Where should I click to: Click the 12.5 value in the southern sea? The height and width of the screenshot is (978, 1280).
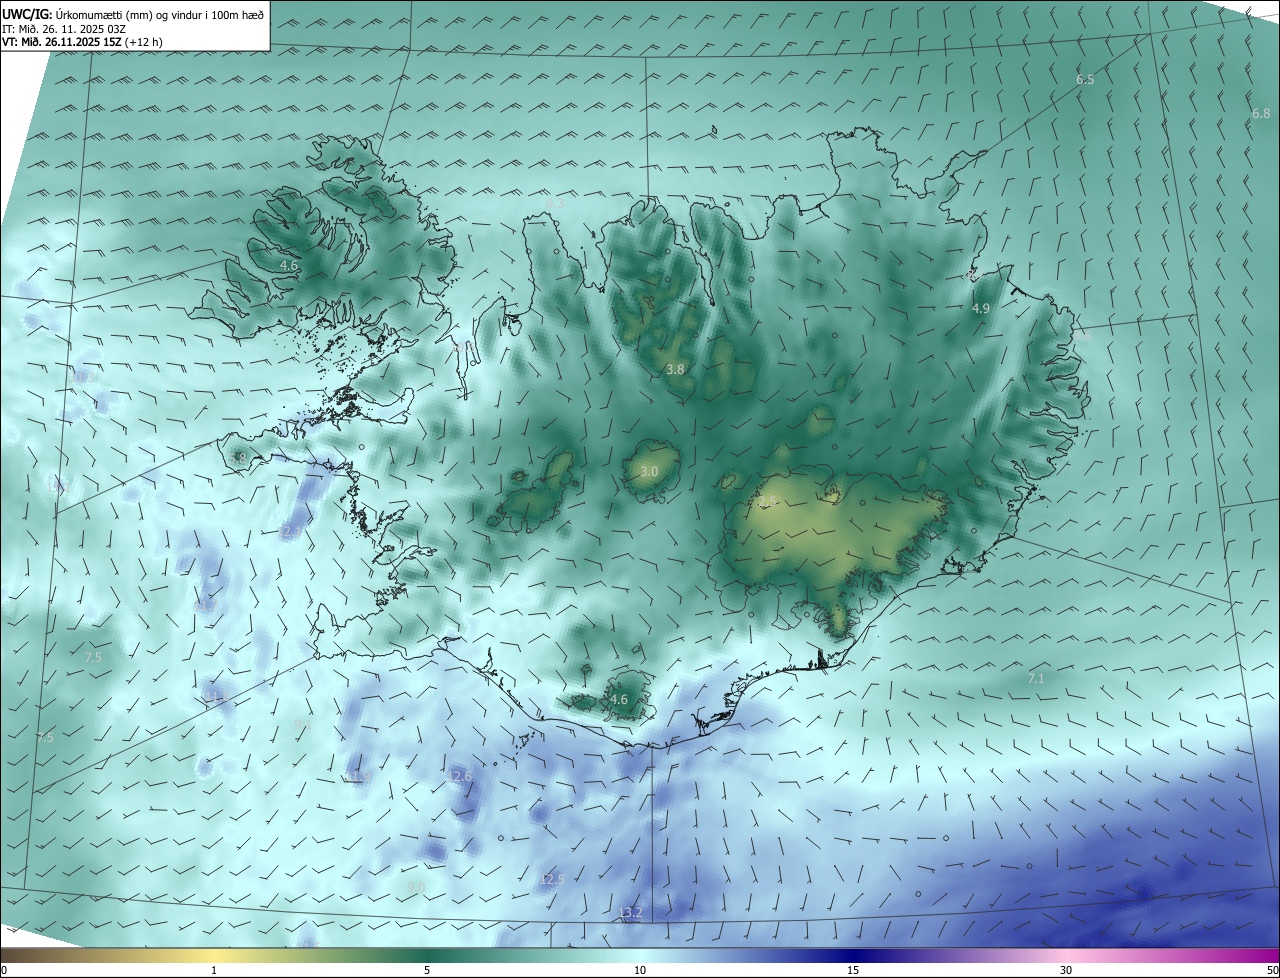point(553,879)
